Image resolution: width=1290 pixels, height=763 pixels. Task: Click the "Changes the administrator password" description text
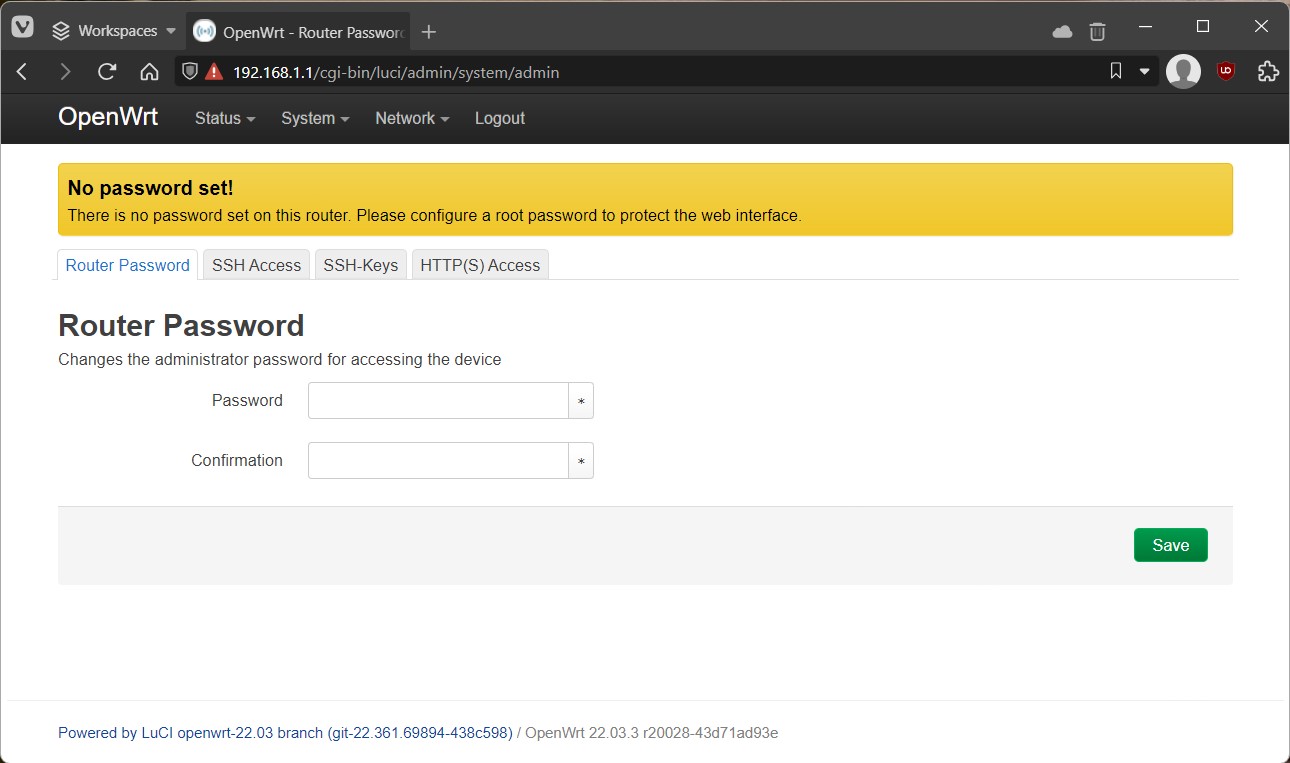click(280, 359)
